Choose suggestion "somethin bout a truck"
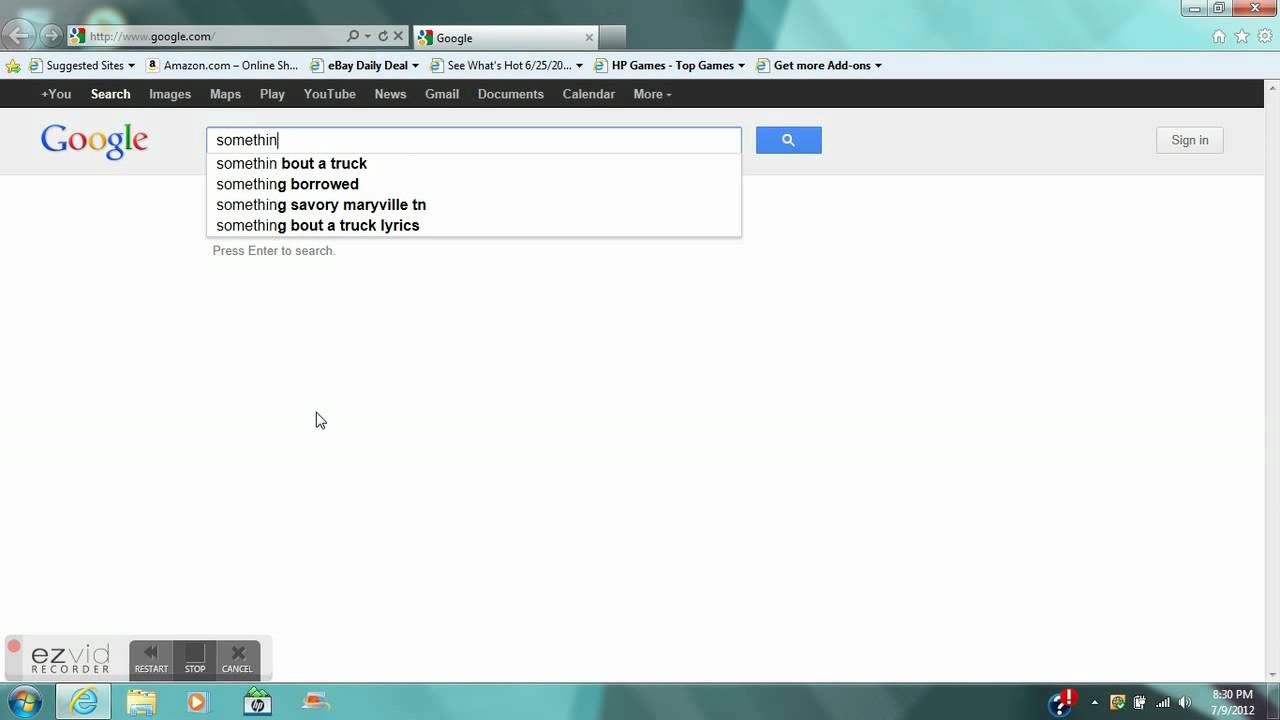The image size is (1280, 720). point(474,164)
